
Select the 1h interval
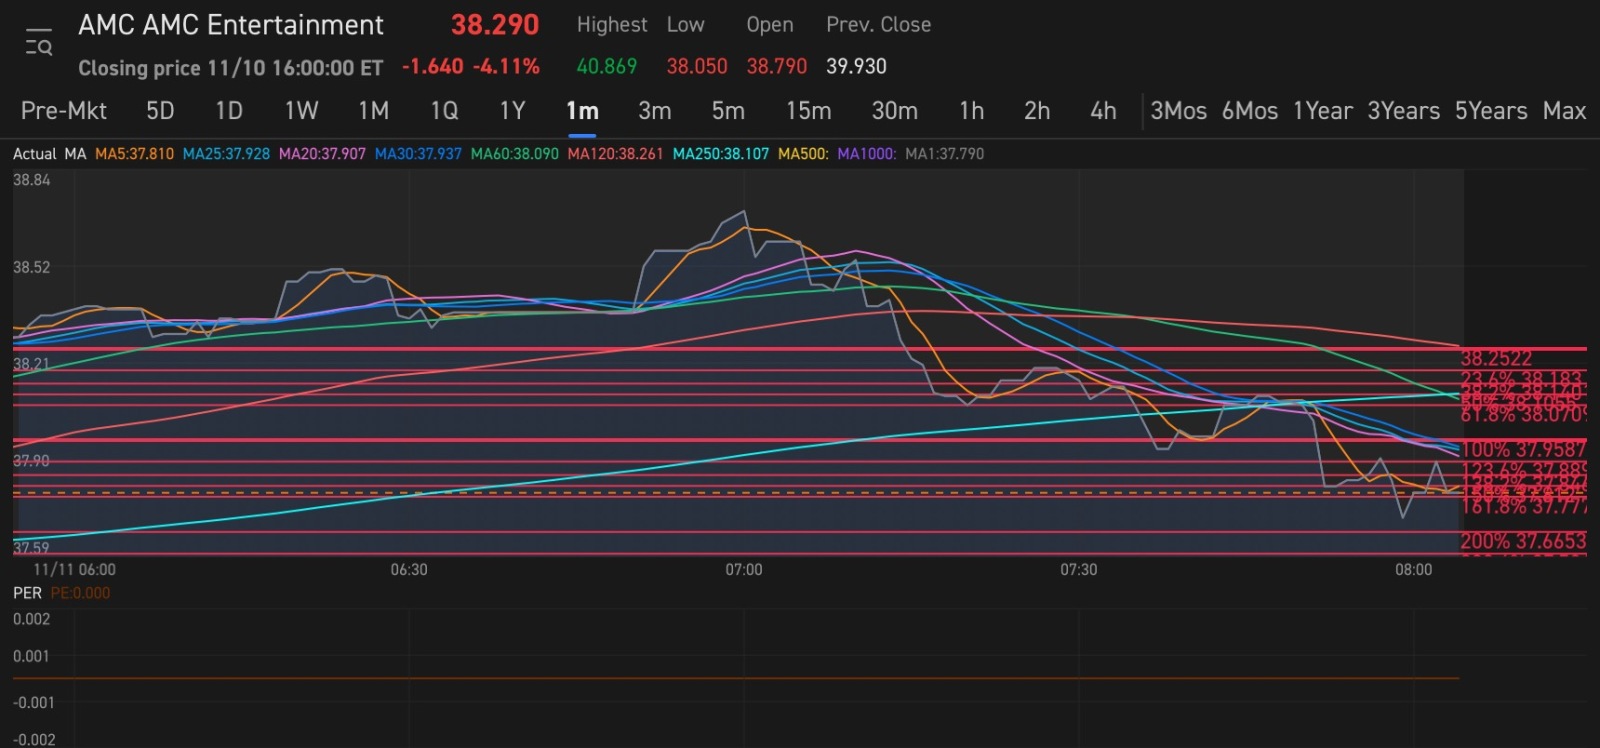[971, 111]
